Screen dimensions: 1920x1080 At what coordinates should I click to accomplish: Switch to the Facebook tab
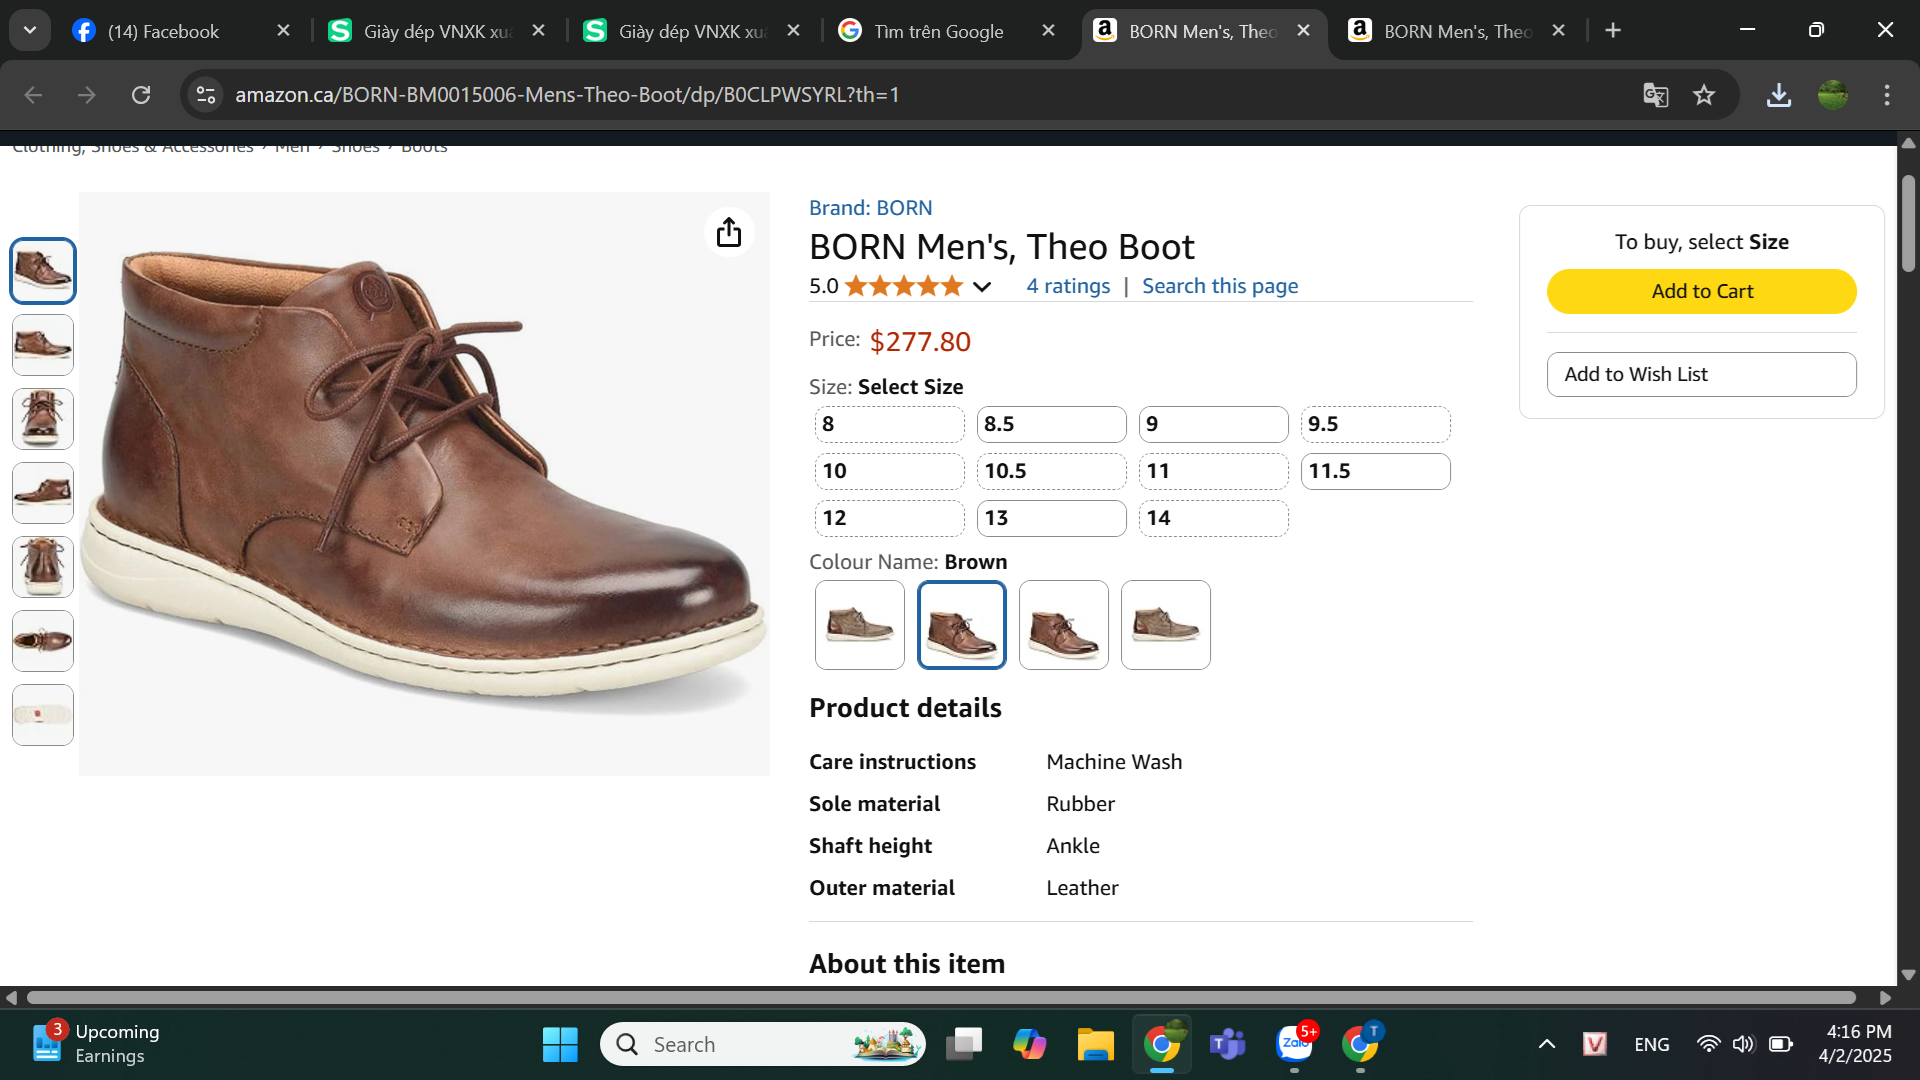pyautogui.click(x=163, y=31)
